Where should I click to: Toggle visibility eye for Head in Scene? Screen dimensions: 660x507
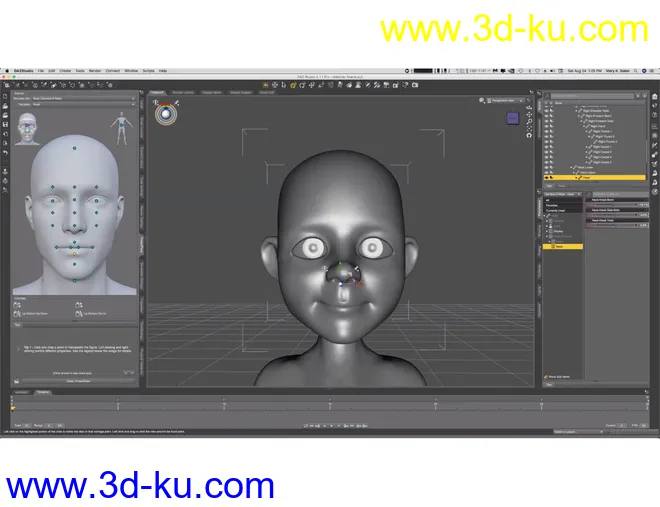pyautogui.click(x=545, y=178)
